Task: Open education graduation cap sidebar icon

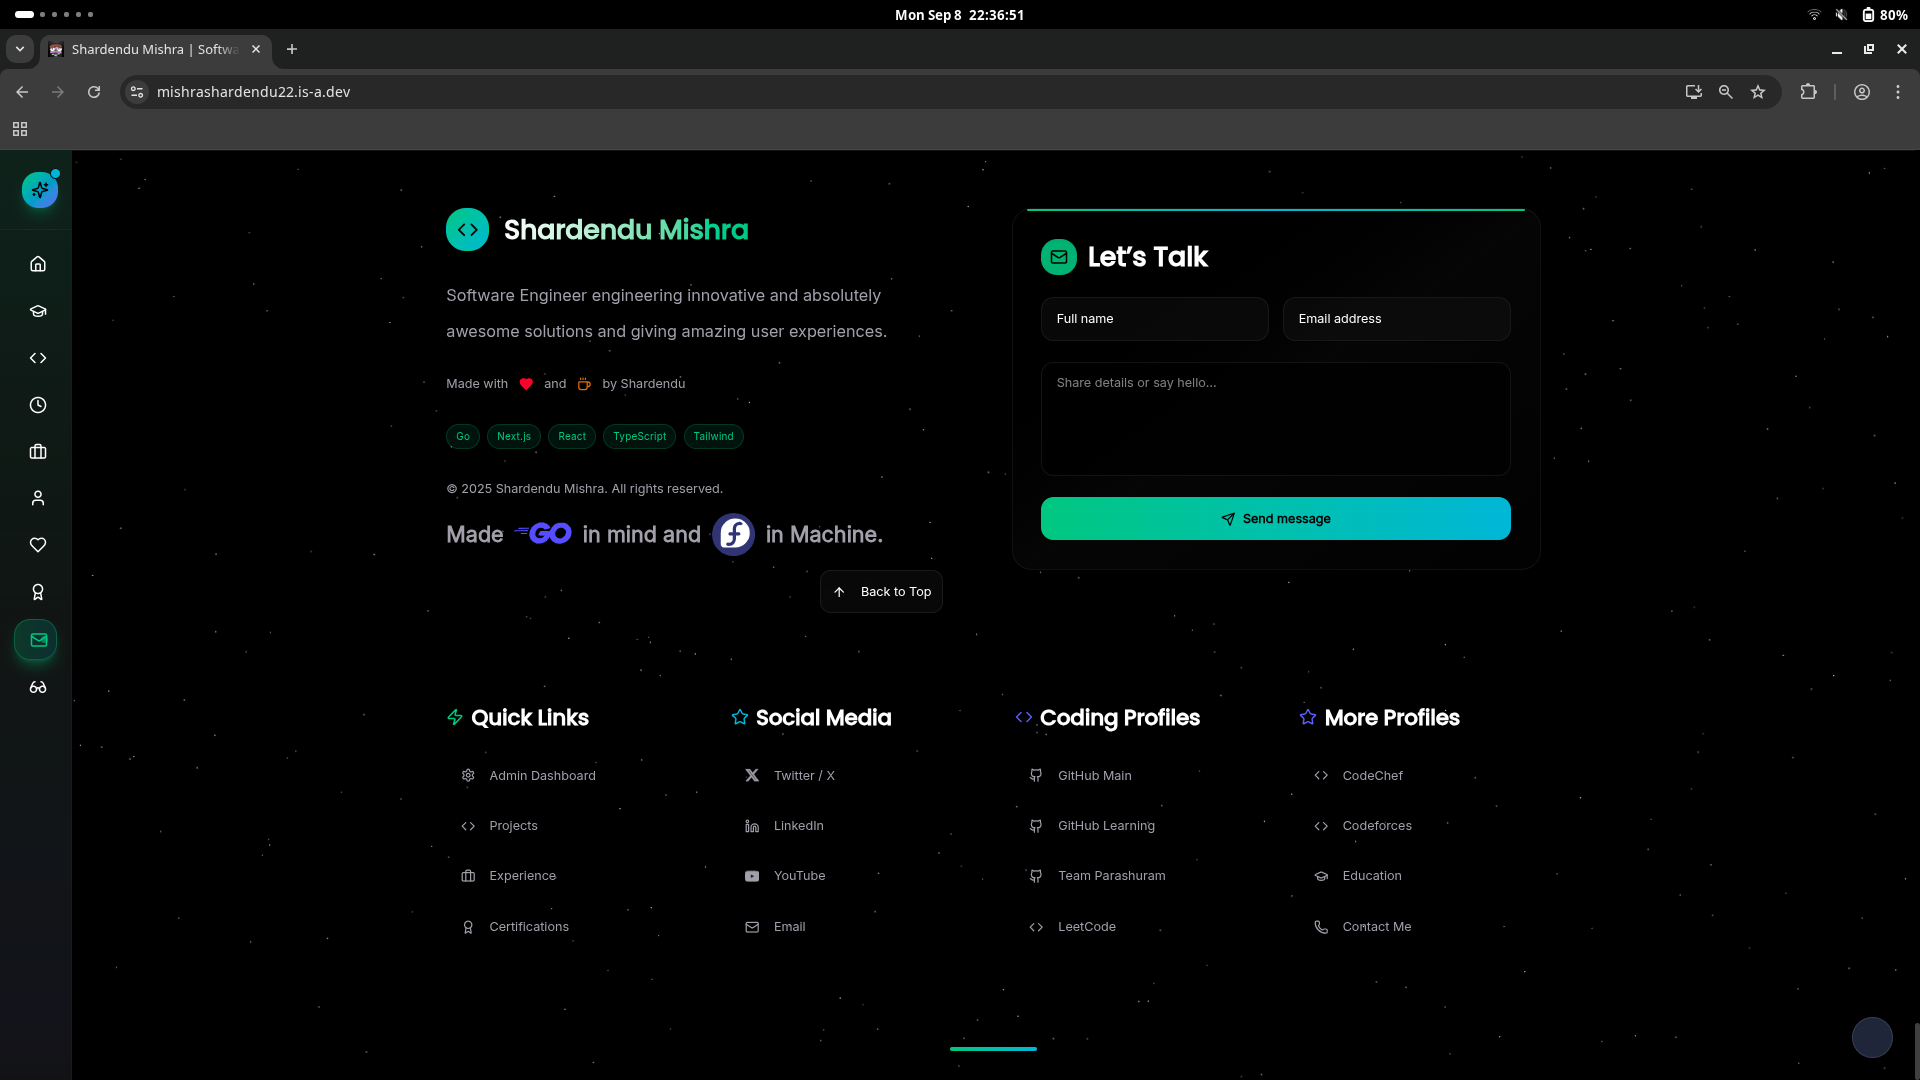Action: 38,311
